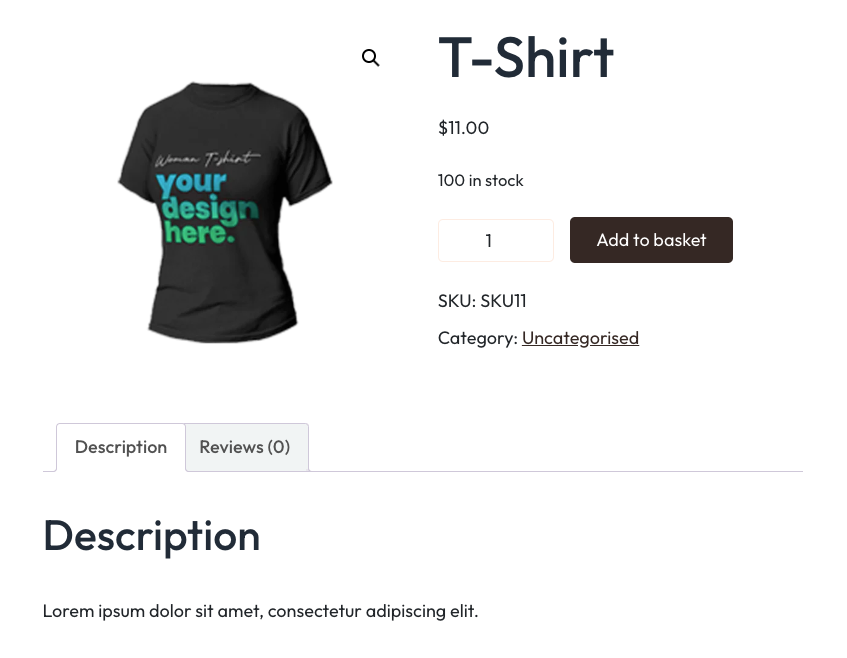This screenshot has height=658, width=847.
Task: Switch to the Reviews (0) tab
Action: [244, 447]
